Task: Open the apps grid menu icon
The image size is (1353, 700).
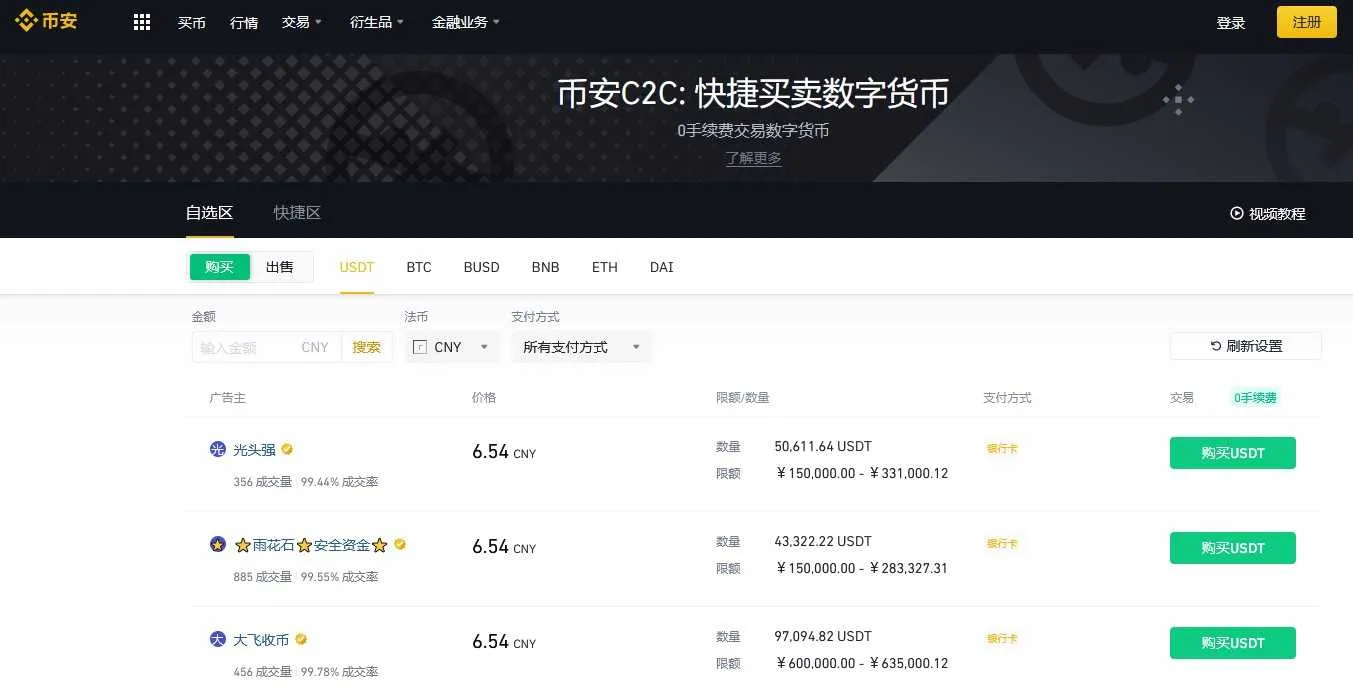Action: pos(142,22)
